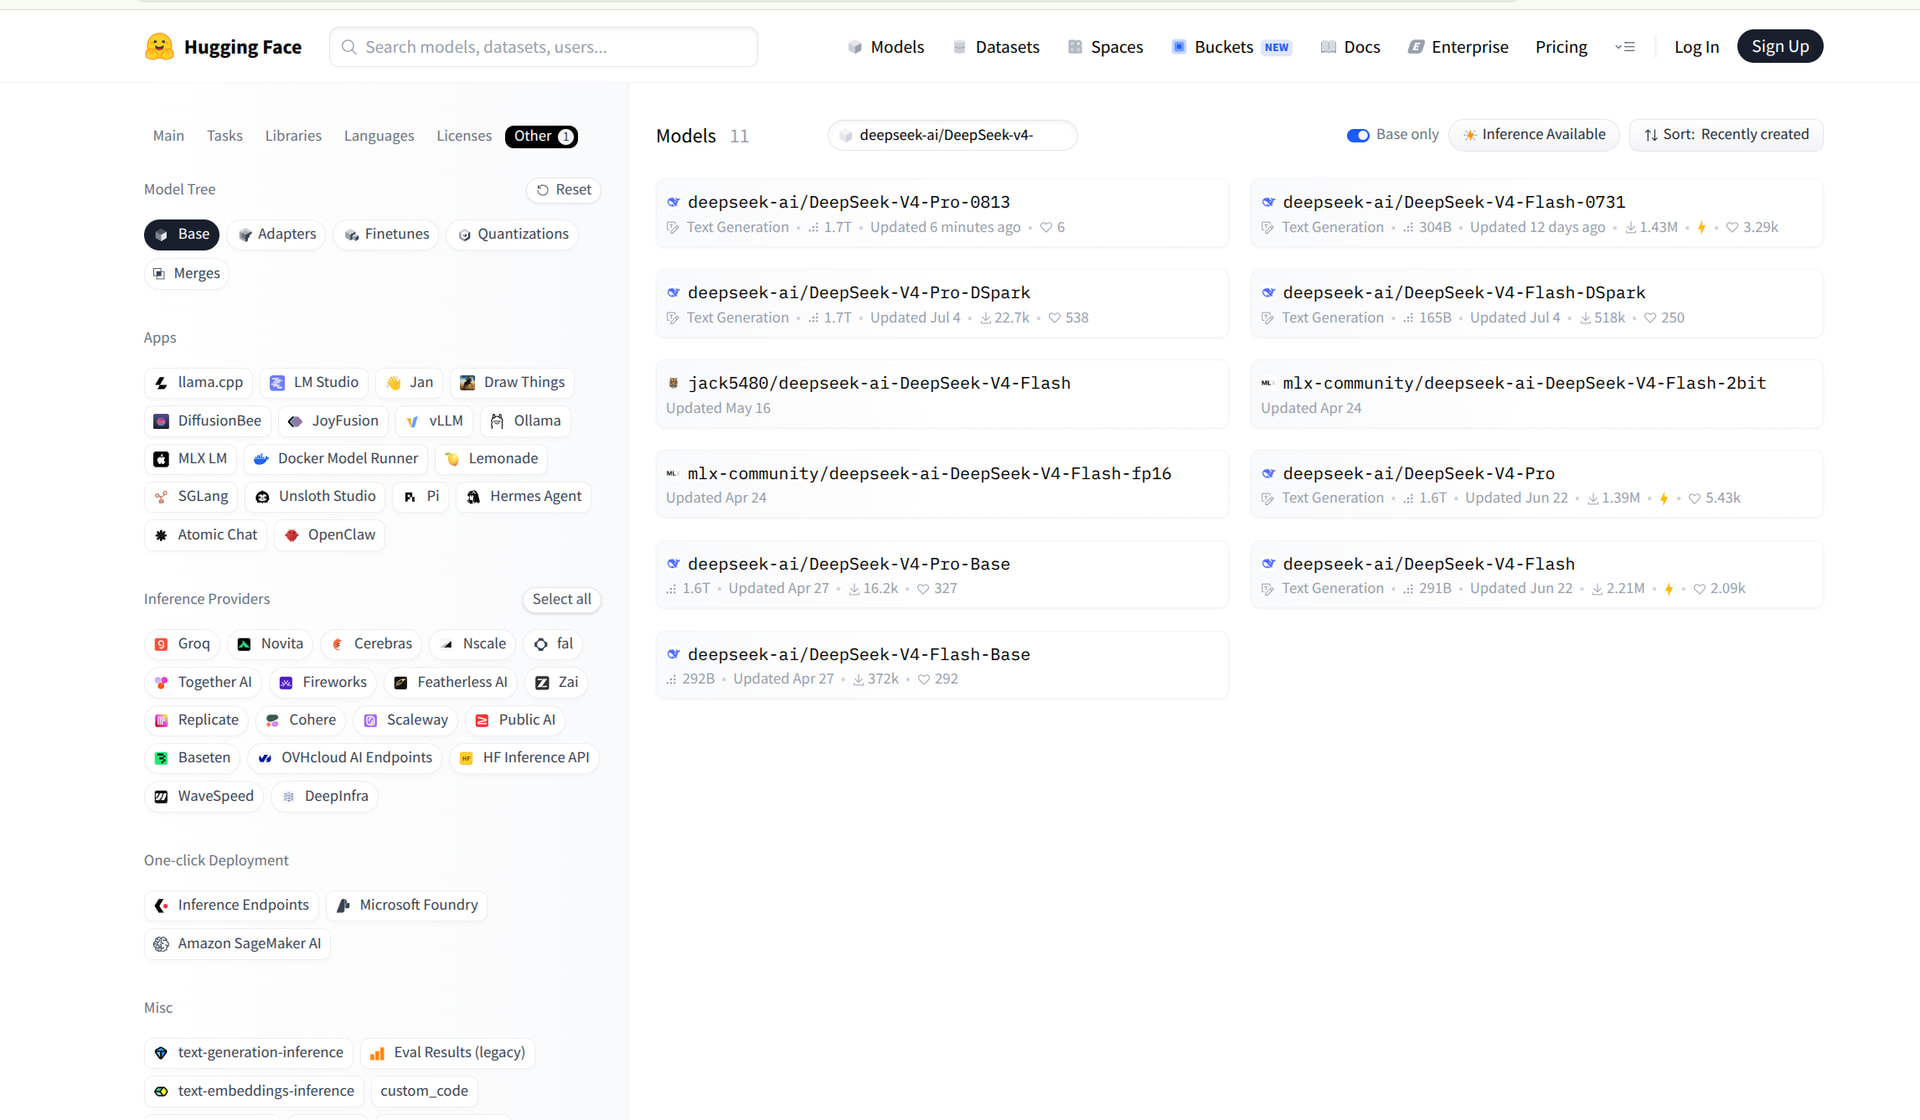Image resolution: width=1920 pixels, height=1120 pixels.
Task: Filter by the MLX LM app
Action: tap(190, 459)
